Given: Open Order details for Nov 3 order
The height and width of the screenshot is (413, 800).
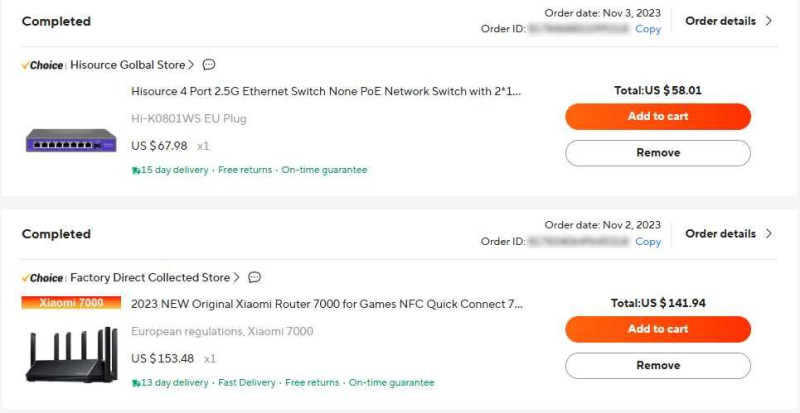Looking at the screenshot, I should 729,21.
